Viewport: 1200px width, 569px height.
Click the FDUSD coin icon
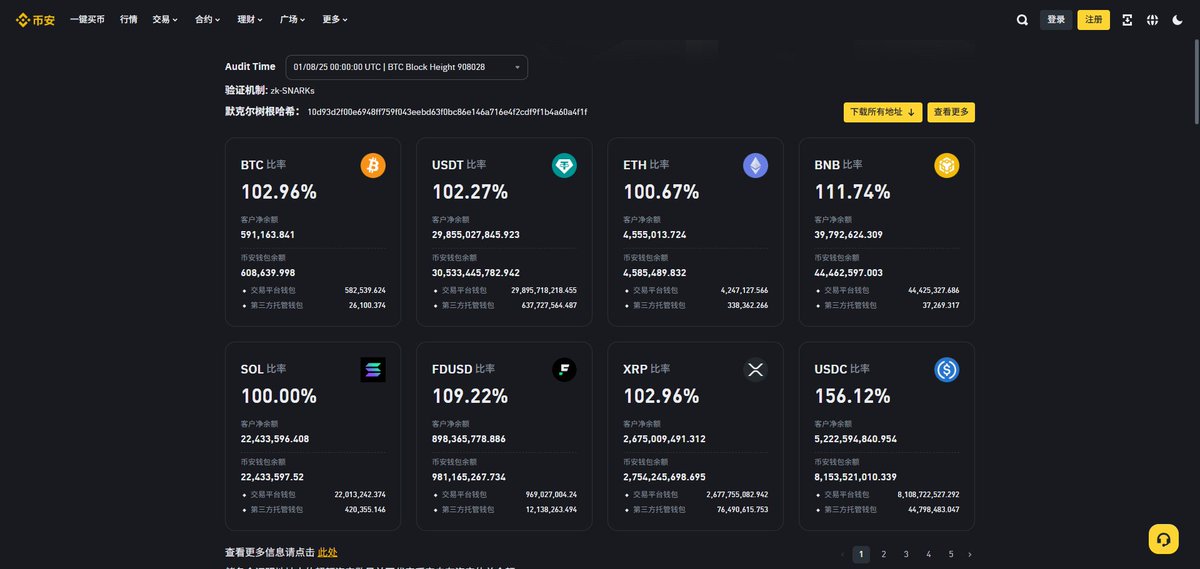(564, 370)
